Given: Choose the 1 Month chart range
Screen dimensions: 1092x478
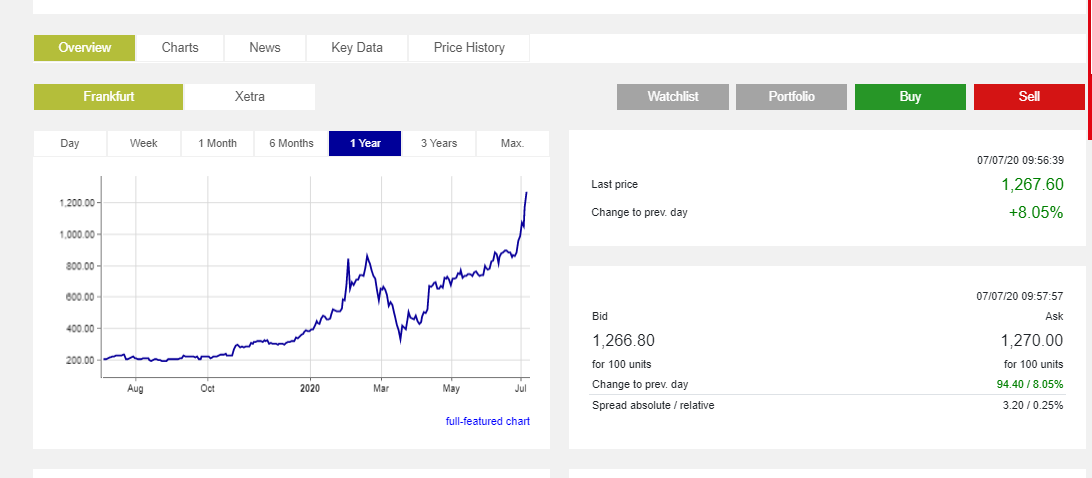Looking at the screenshot, I should pos(218,143).
